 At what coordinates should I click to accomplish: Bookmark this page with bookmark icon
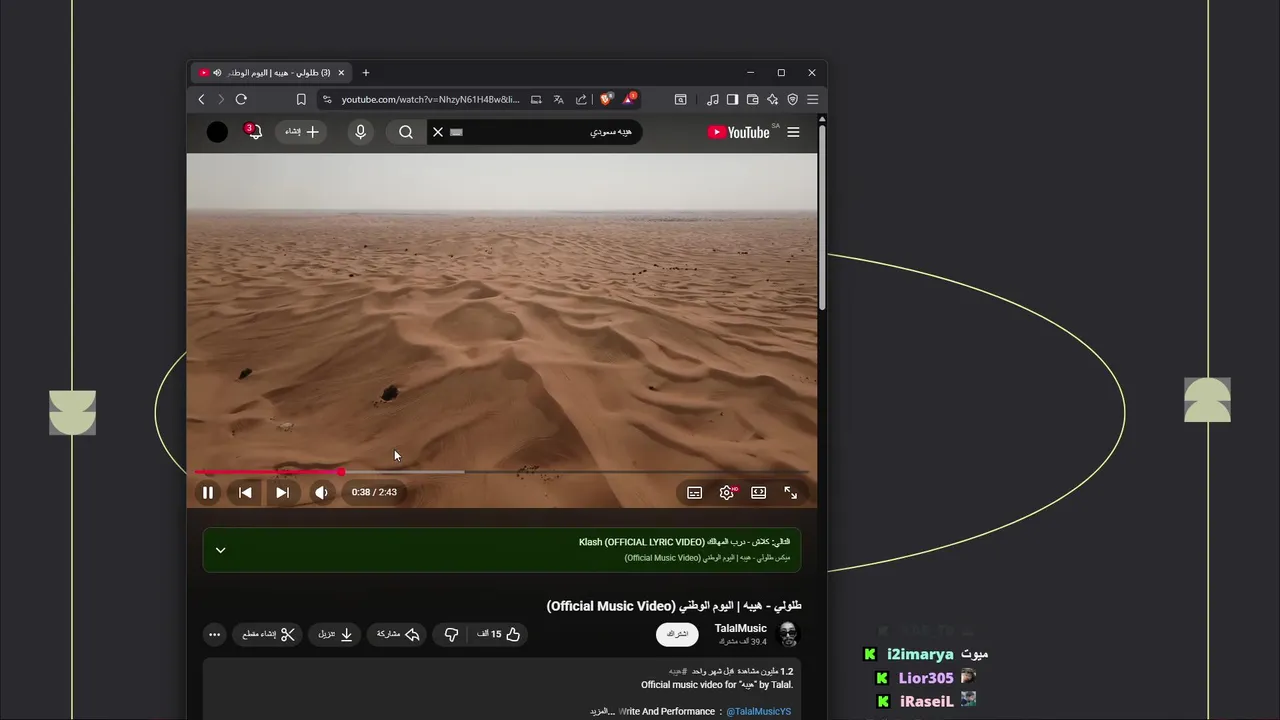pyautogui.click(x=301, y=99)
